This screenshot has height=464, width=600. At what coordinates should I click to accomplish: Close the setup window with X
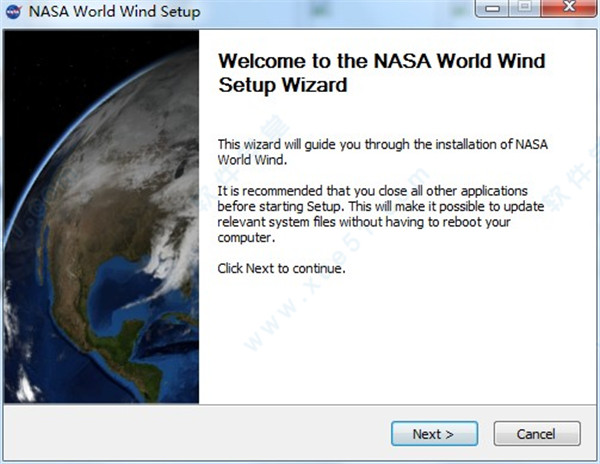tap(569, 8)
